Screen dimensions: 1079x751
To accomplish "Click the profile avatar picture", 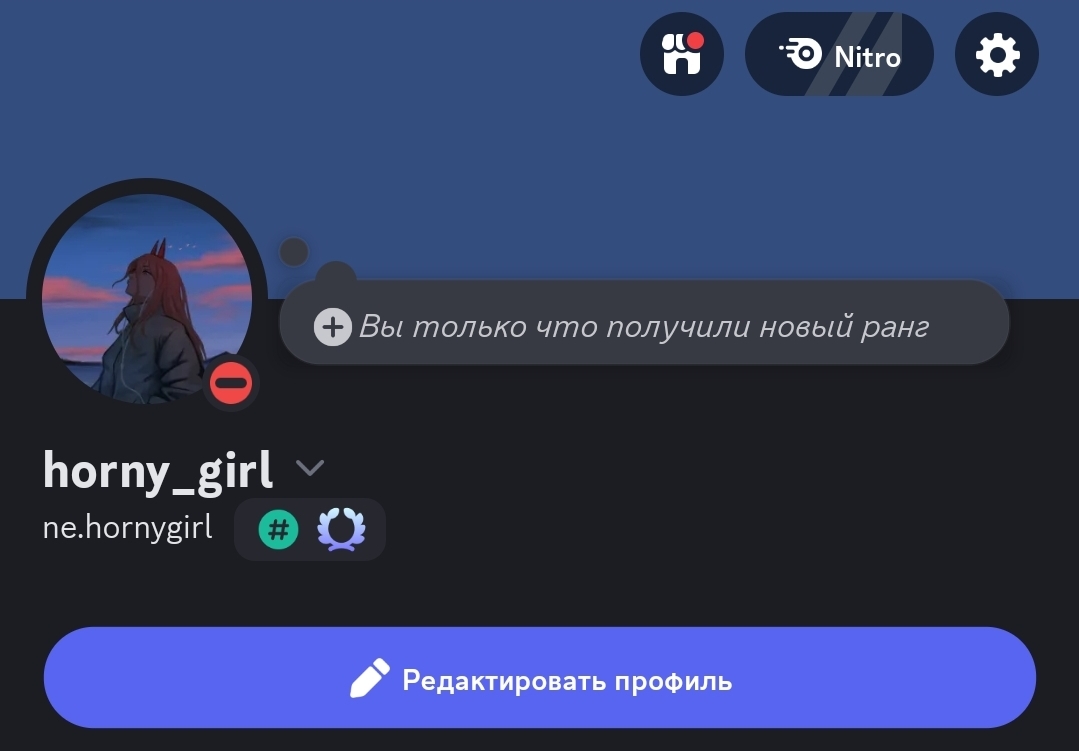I will (x=147, y=299).
